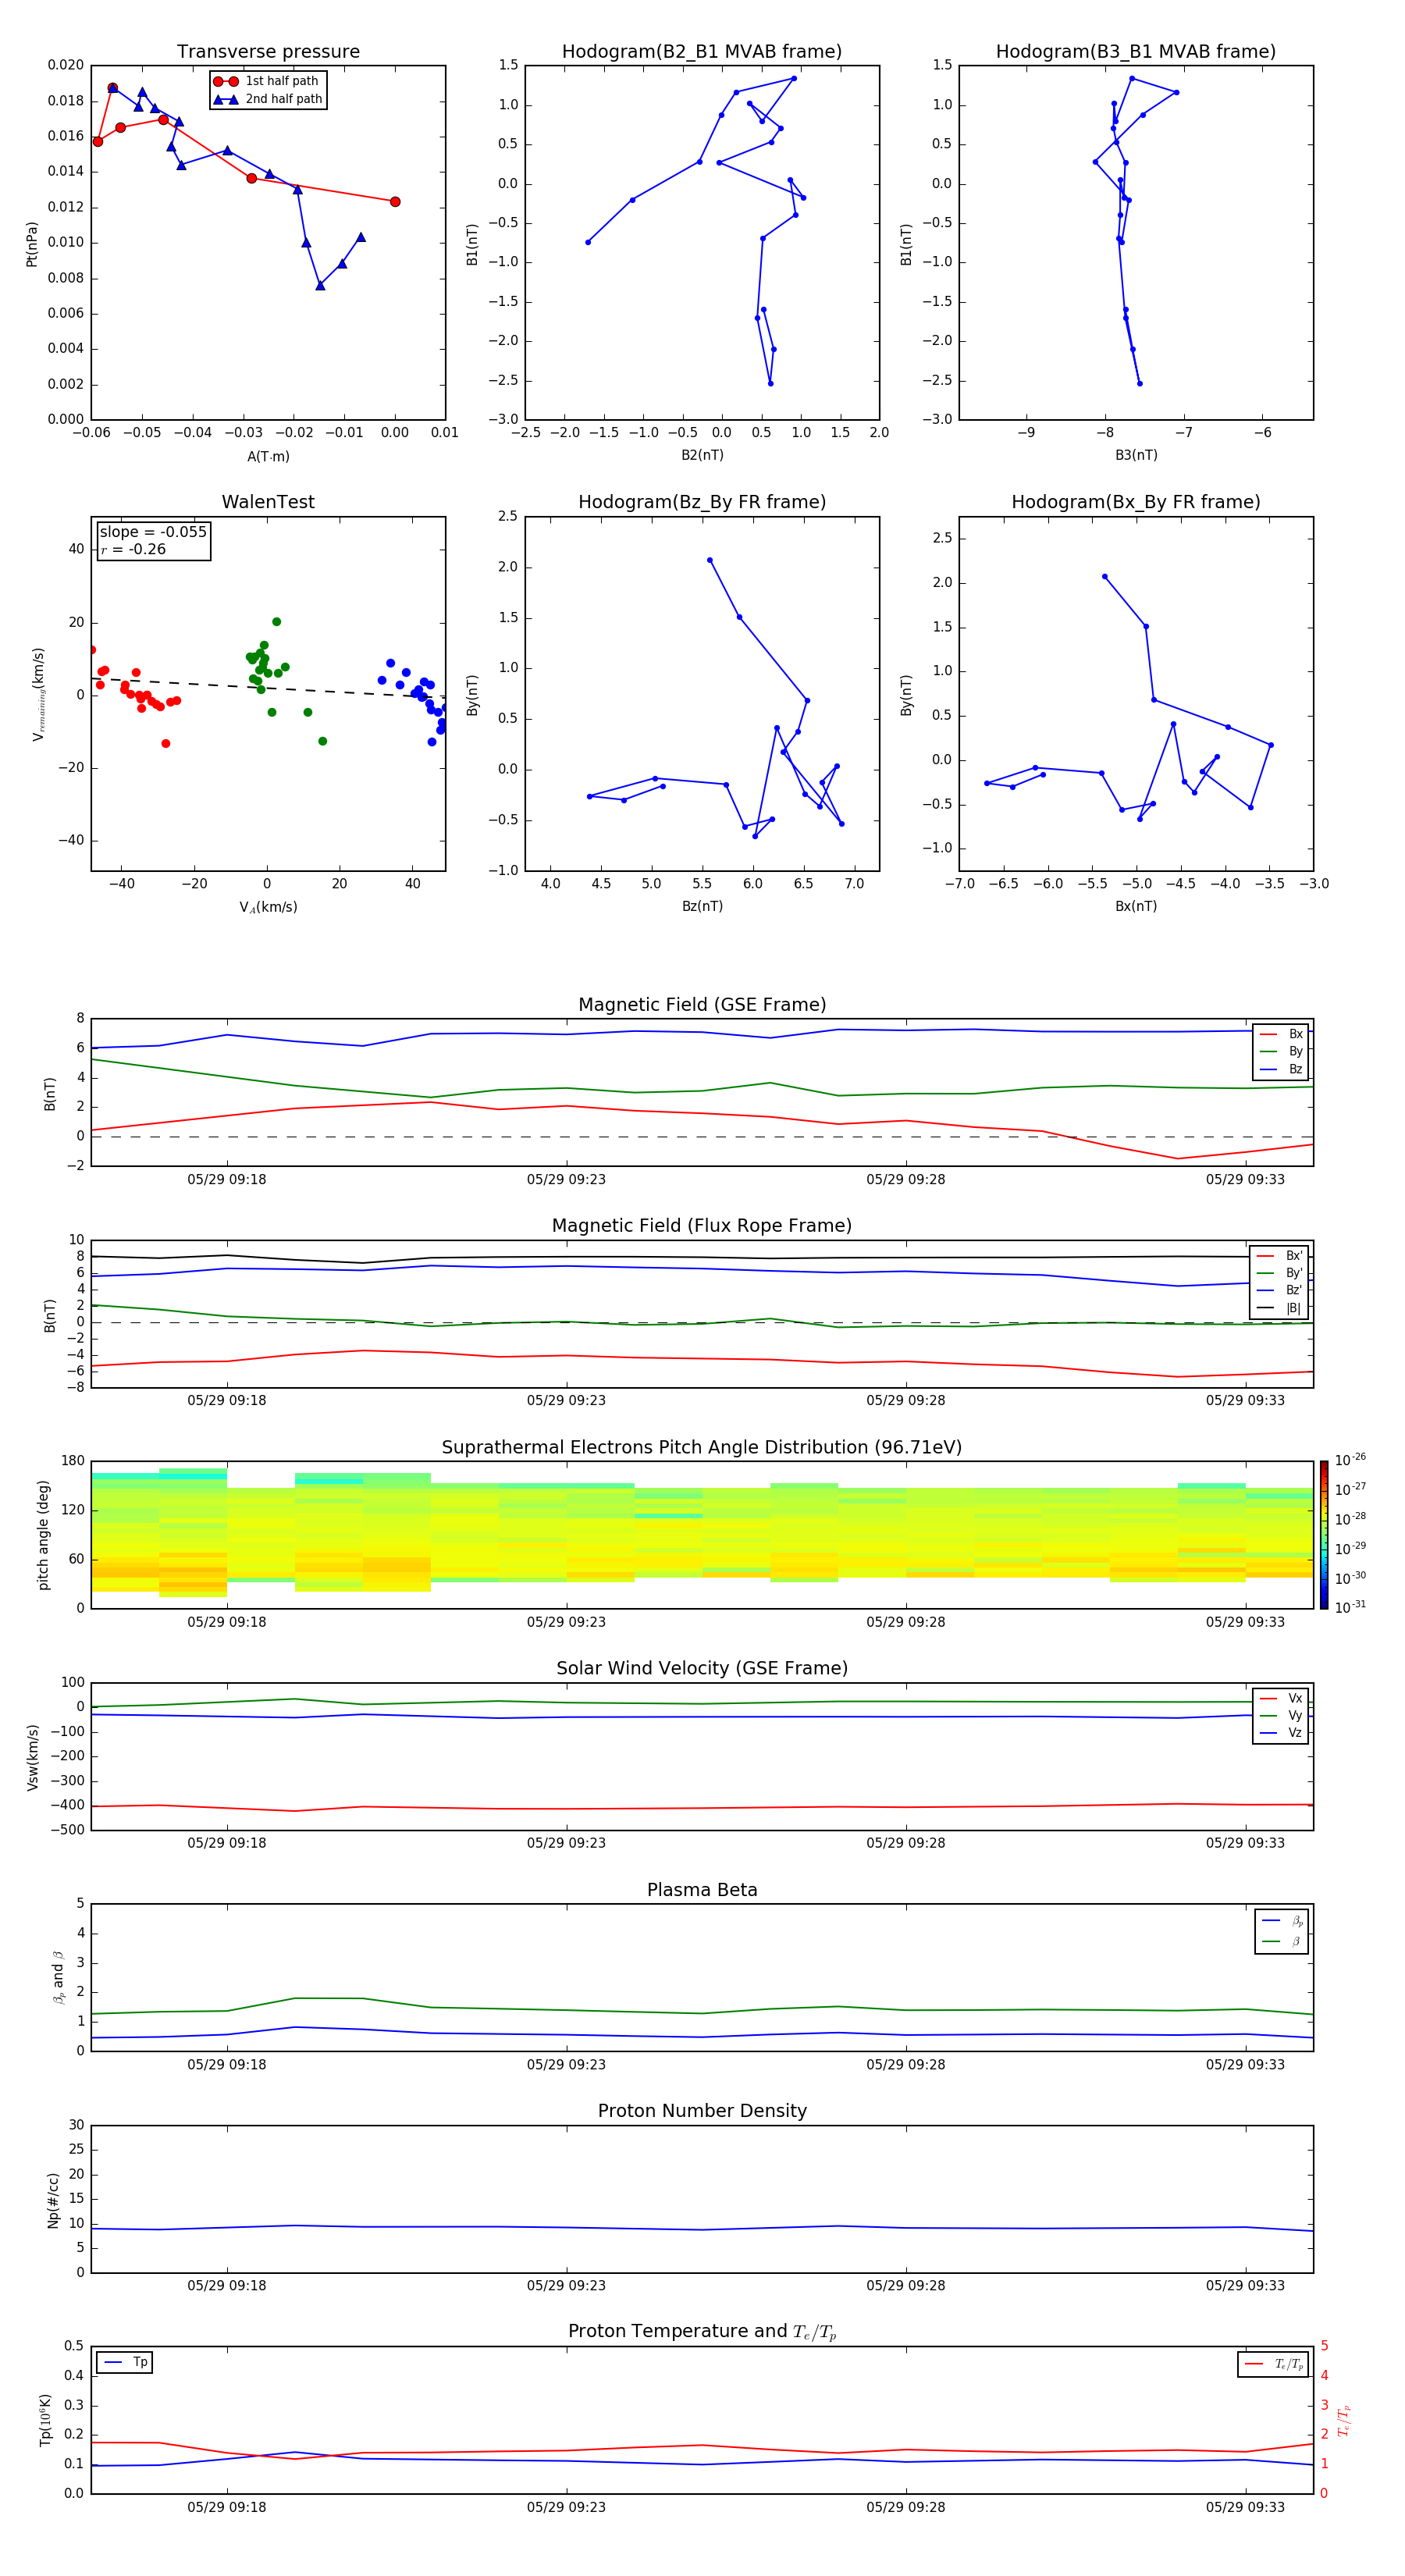Click the 'B2(nT)' x-axis label

click(x=702, y=455)
